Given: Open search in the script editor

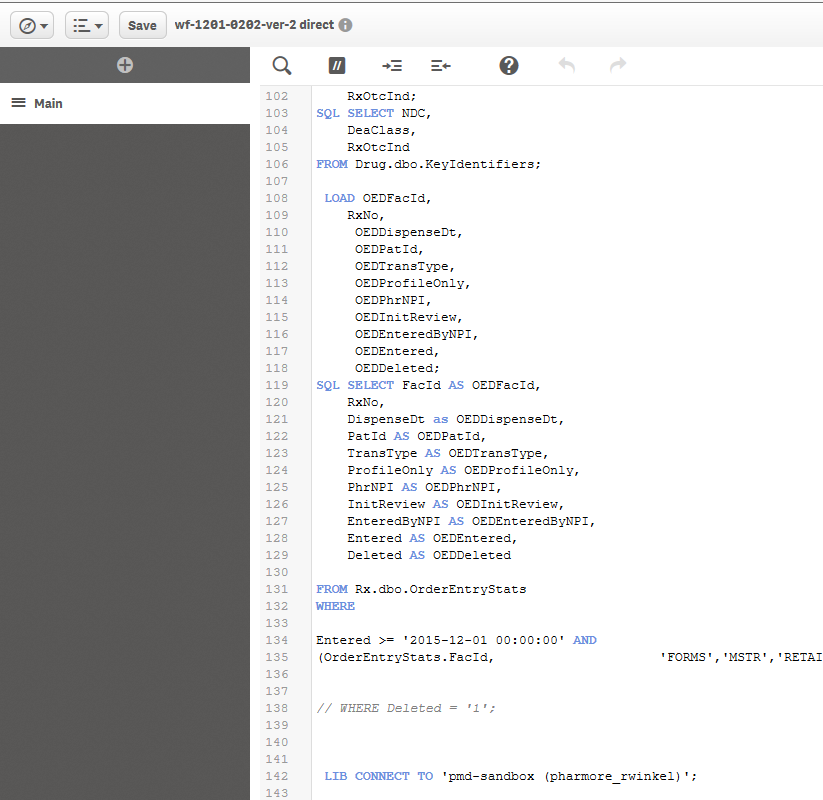Looking at the screenshot, I should point(282,65).
